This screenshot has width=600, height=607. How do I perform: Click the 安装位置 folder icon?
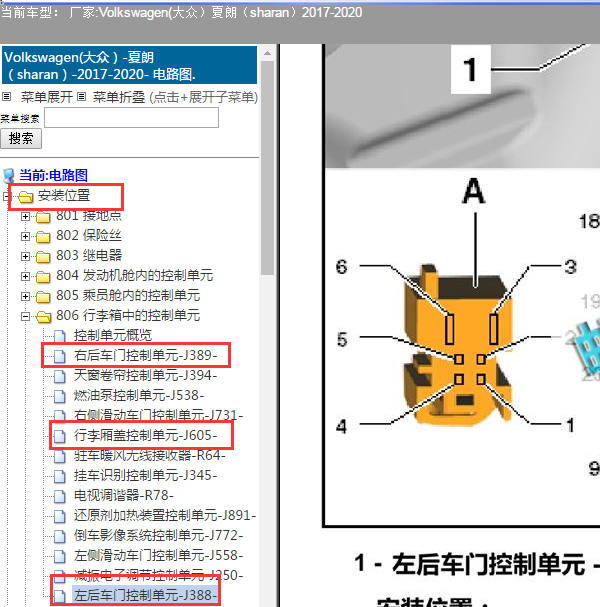[x=26, y=197]
